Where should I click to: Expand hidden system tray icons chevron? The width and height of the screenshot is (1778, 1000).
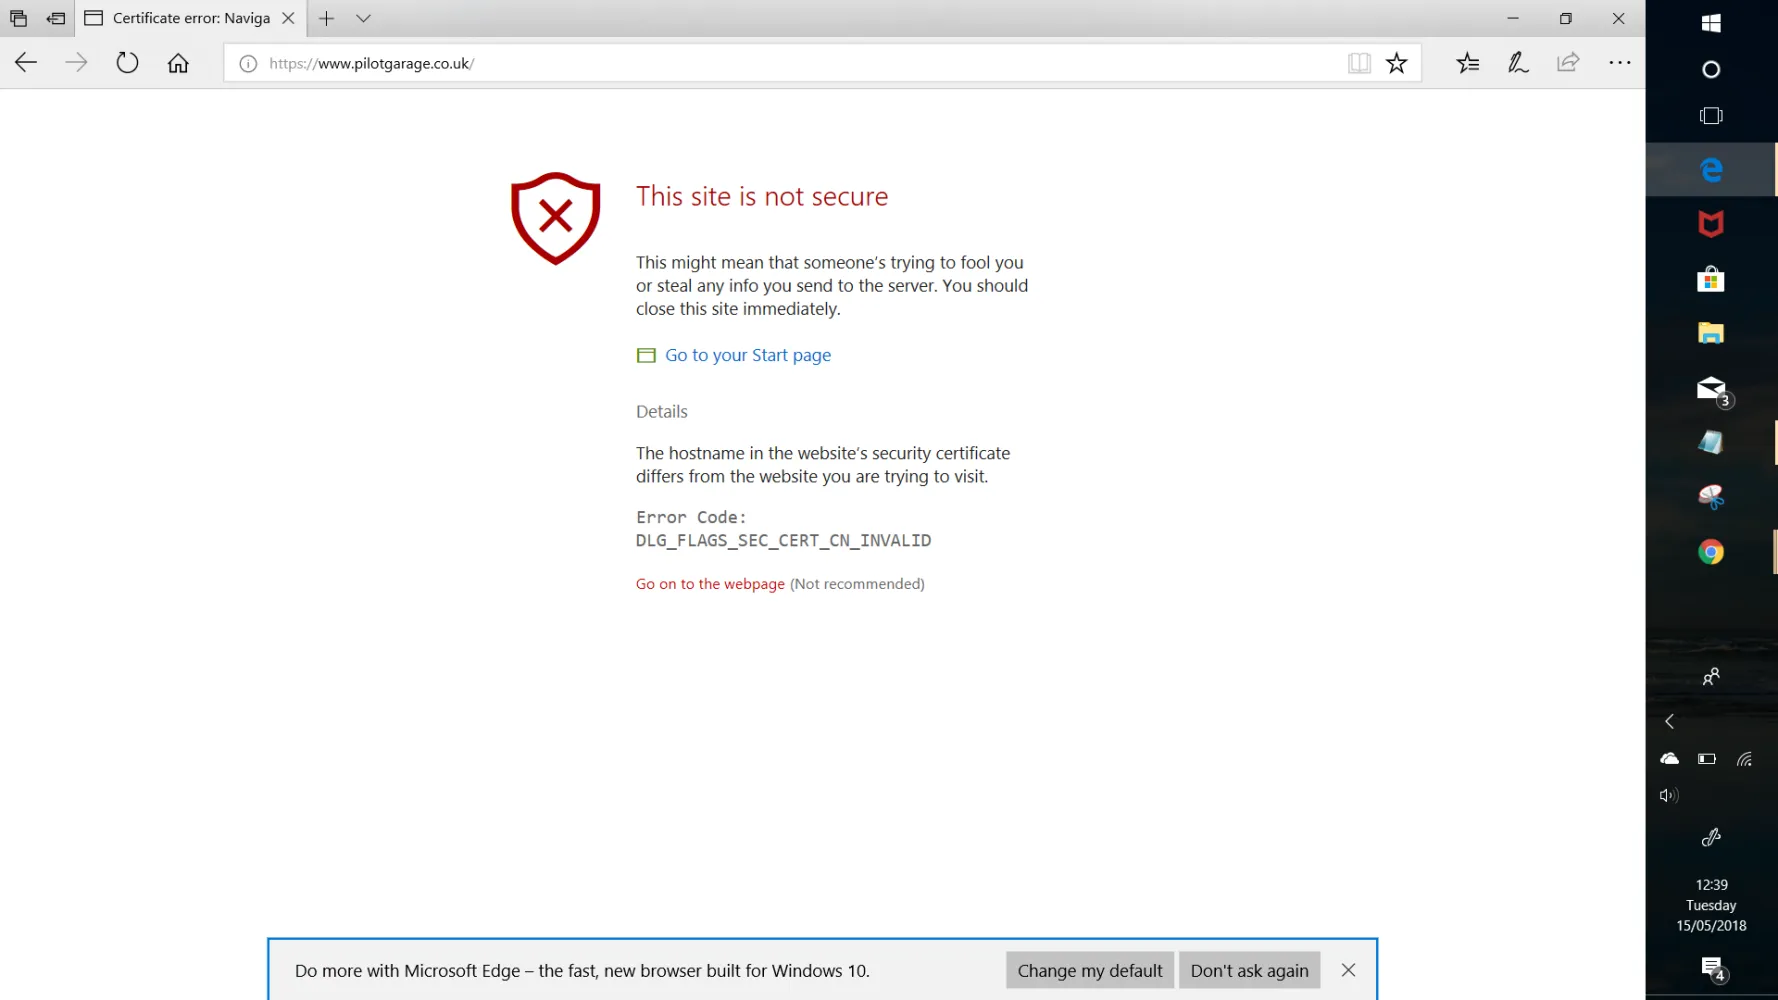tap(1669, 721)
